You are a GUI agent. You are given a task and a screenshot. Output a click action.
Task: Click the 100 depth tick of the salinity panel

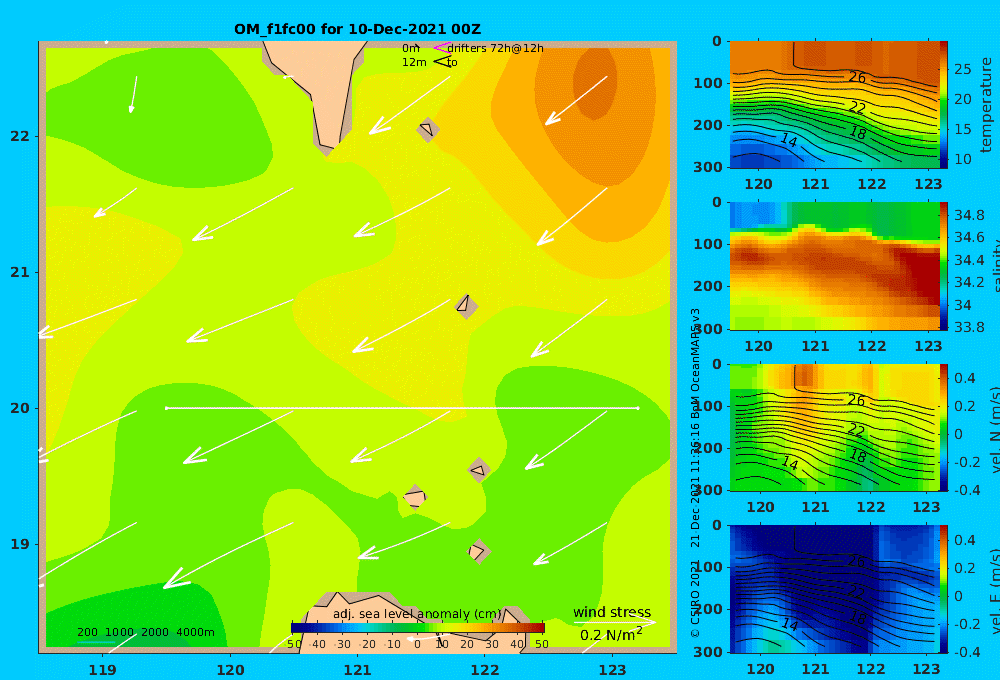[708, 244]
